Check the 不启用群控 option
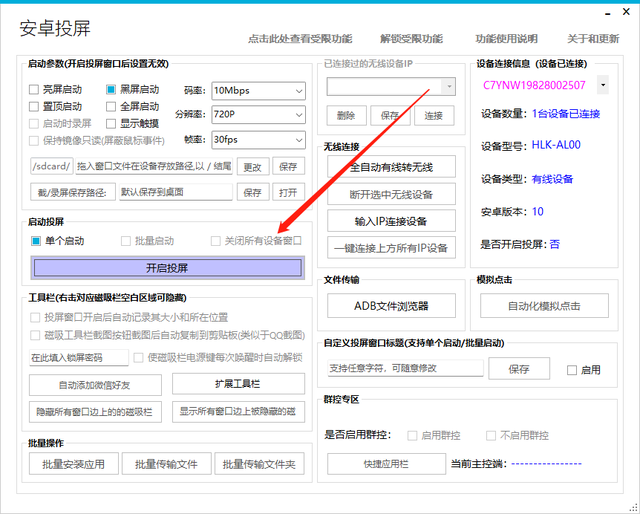Viewport: 640px width, 514px height. 491,436
